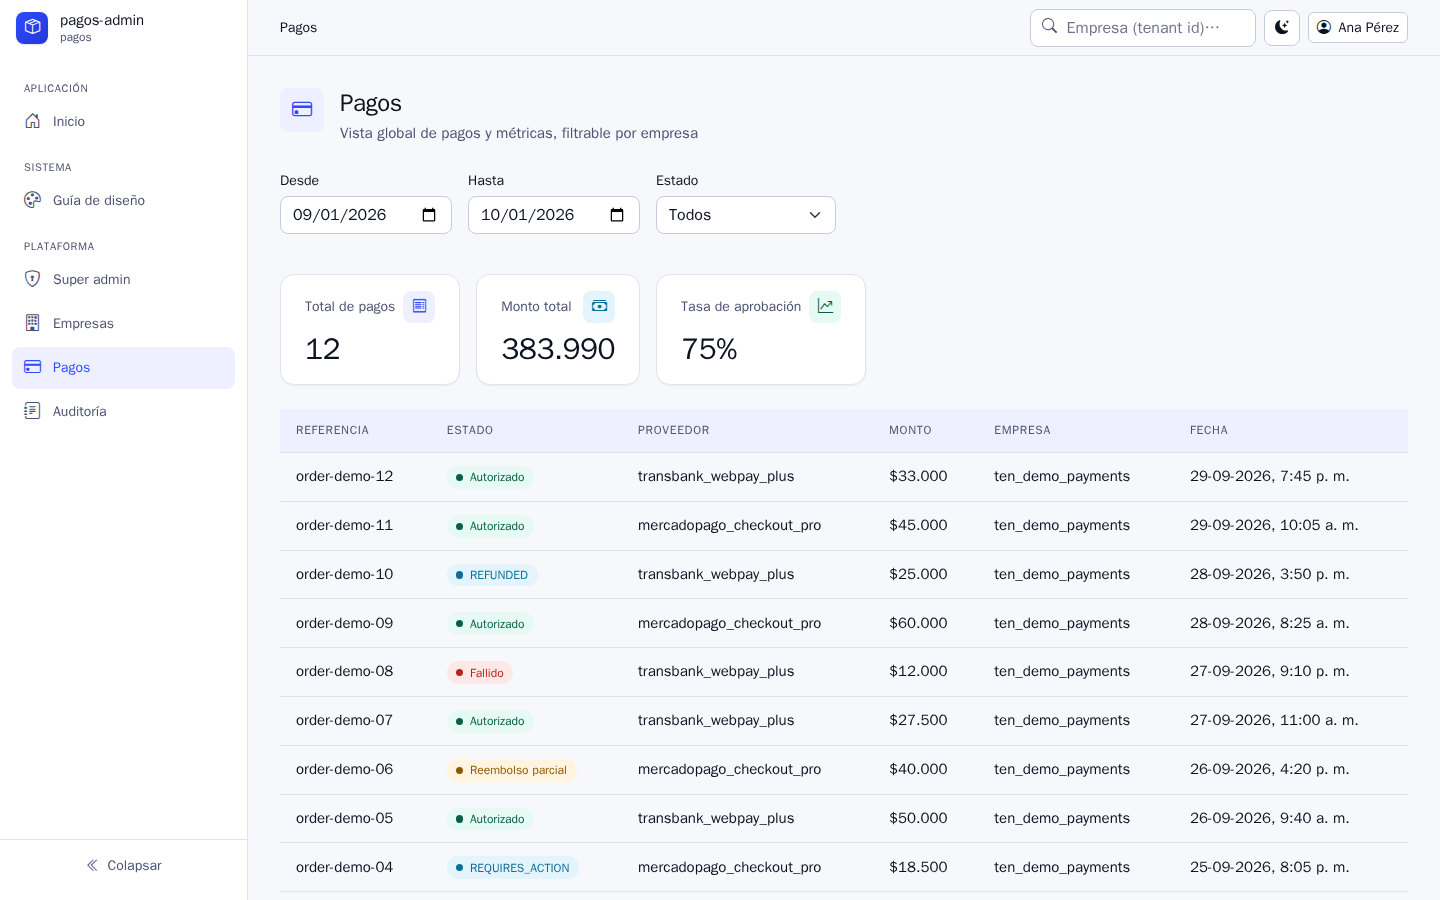Click the Fallido status badge
The width and height of the screenshot is (1440, 900).
480,673
